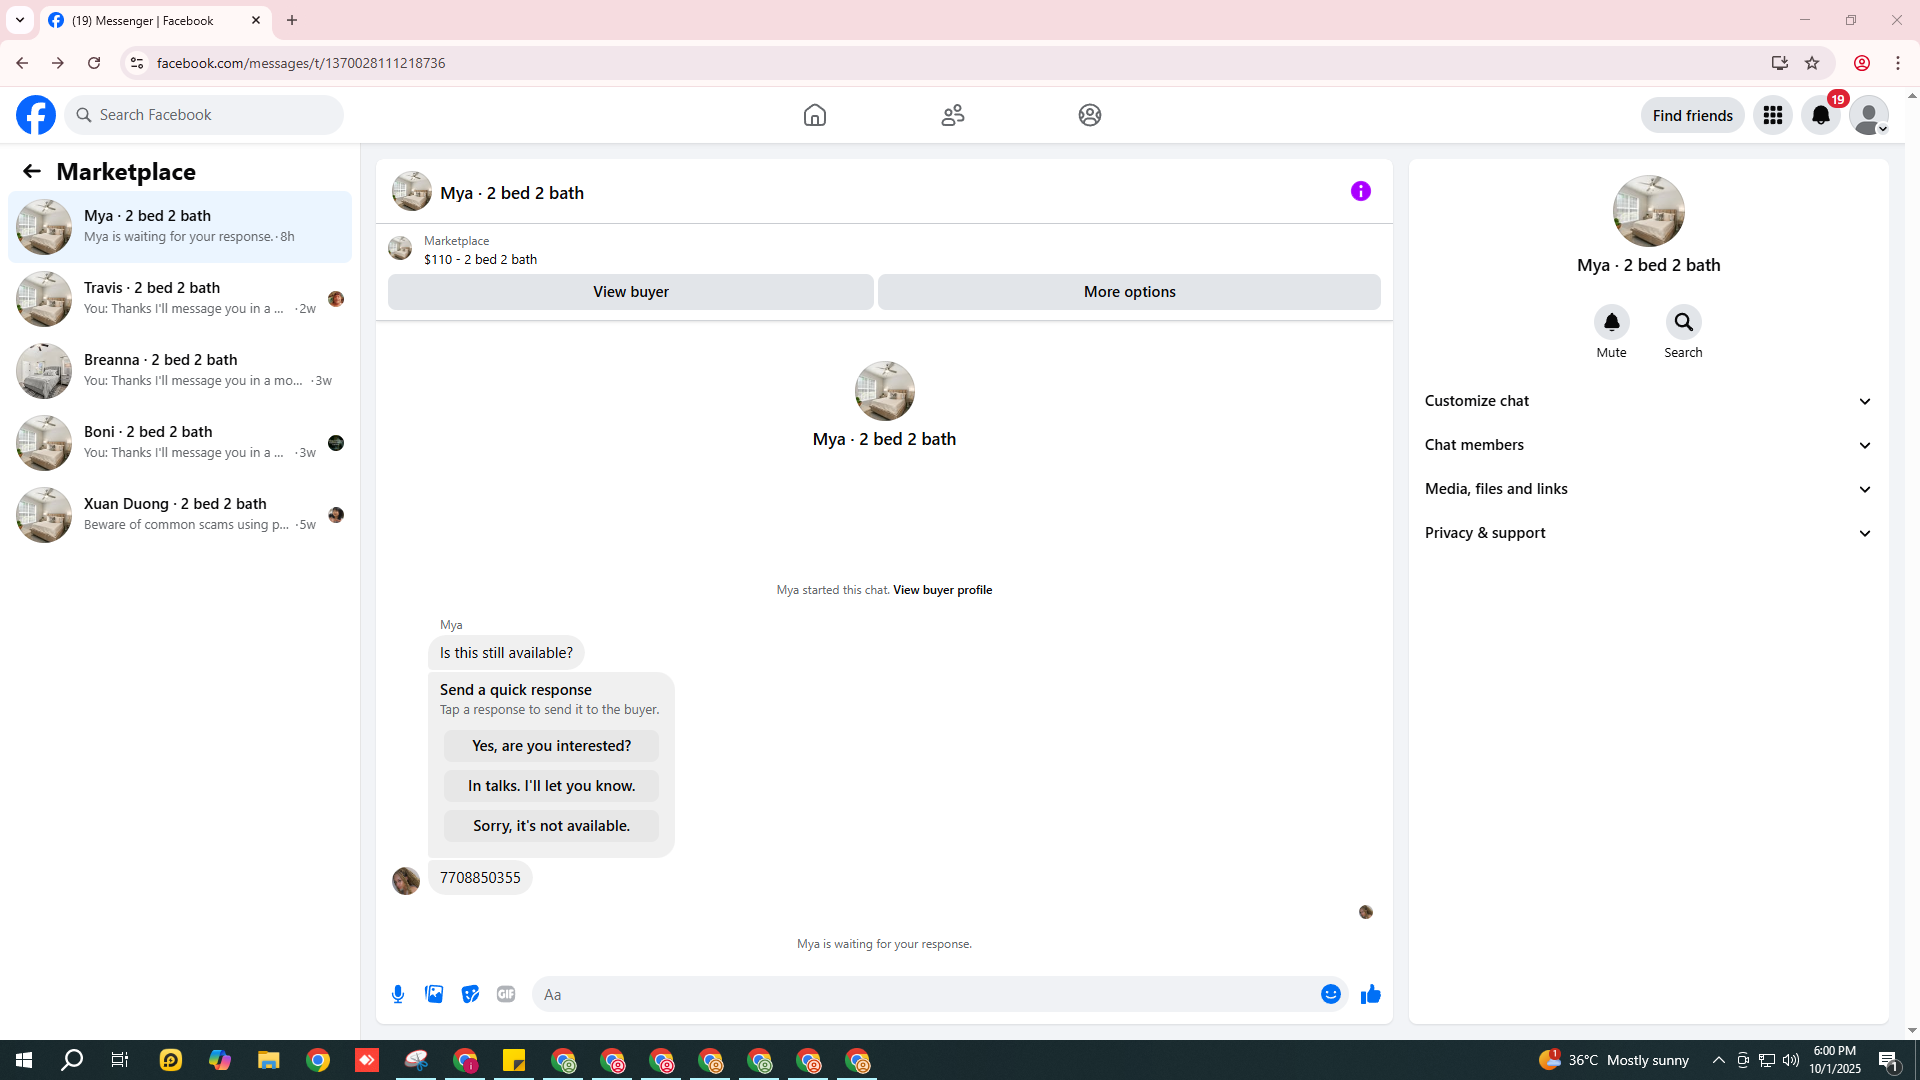This screenshot has width=1920, height=1080.
Task: Expand the Chat members section
Action: [x=1648, y=445]
